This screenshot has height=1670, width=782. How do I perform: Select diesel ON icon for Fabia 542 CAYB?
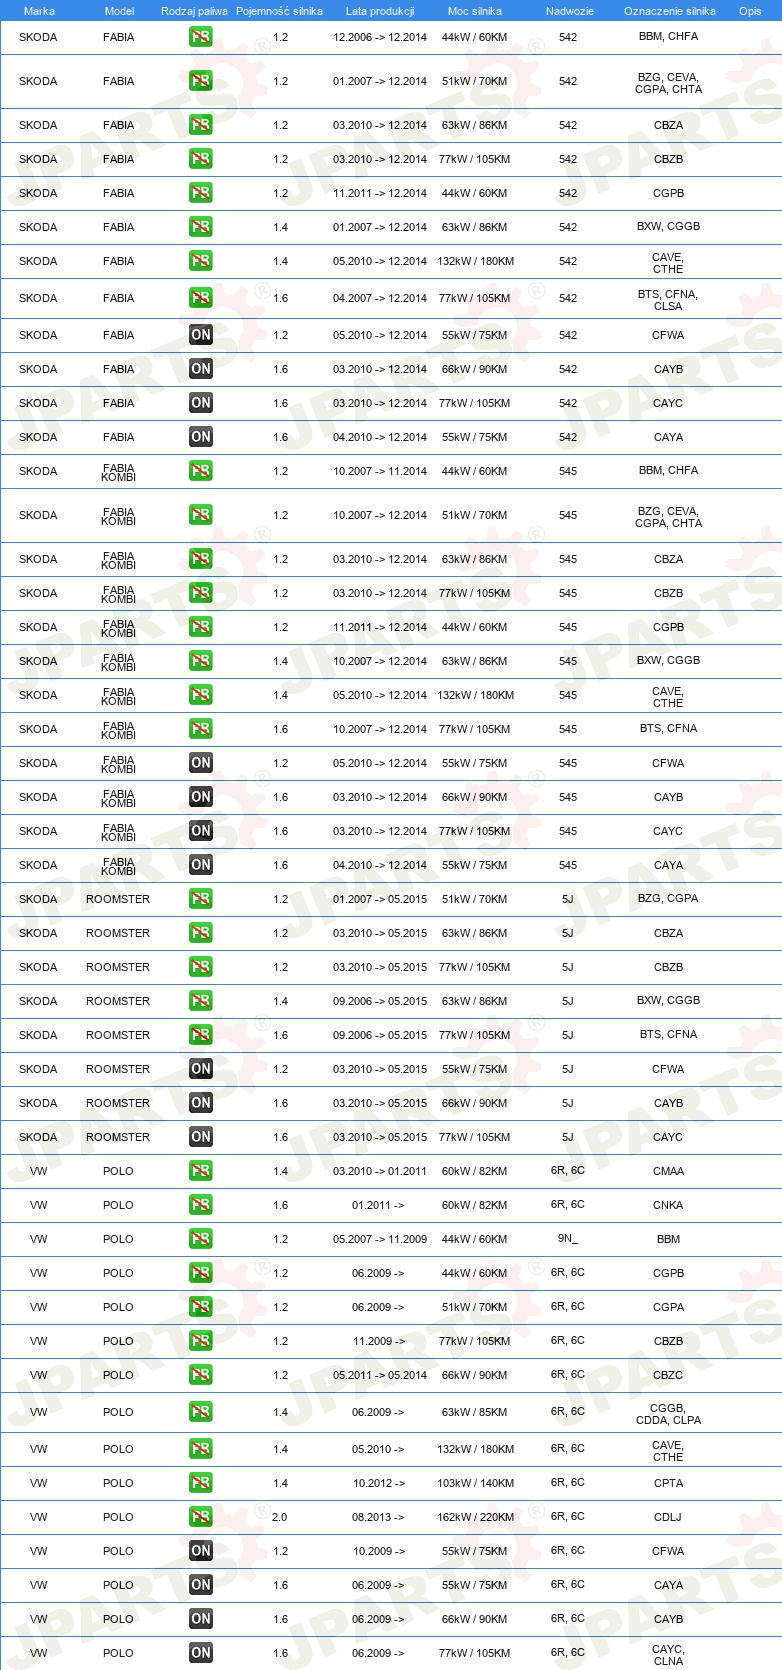tap(201, 369)
